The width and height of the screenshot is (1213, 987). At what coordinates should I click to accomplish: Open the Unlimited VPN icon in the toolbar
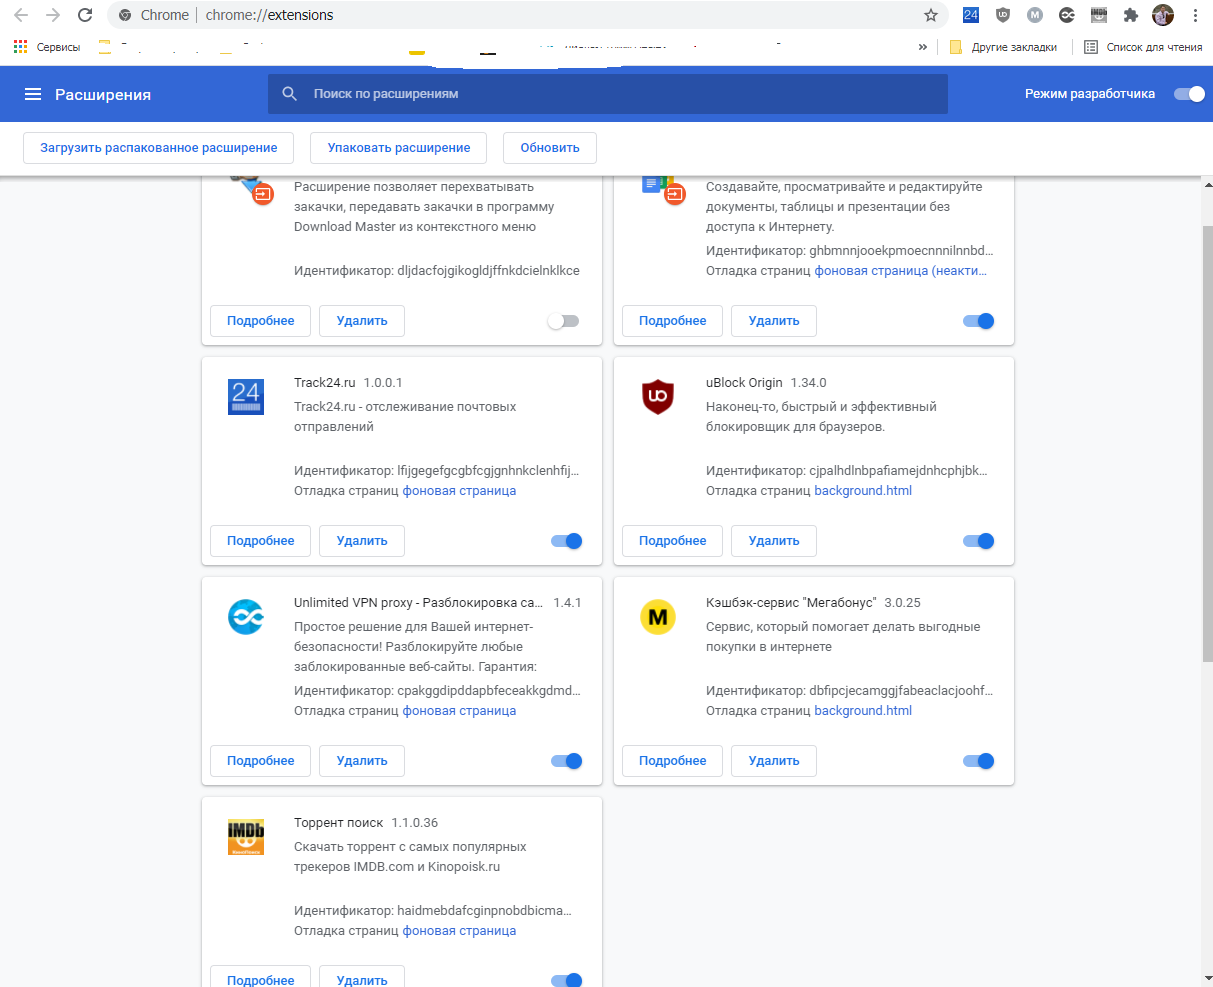coord(1067,15)
